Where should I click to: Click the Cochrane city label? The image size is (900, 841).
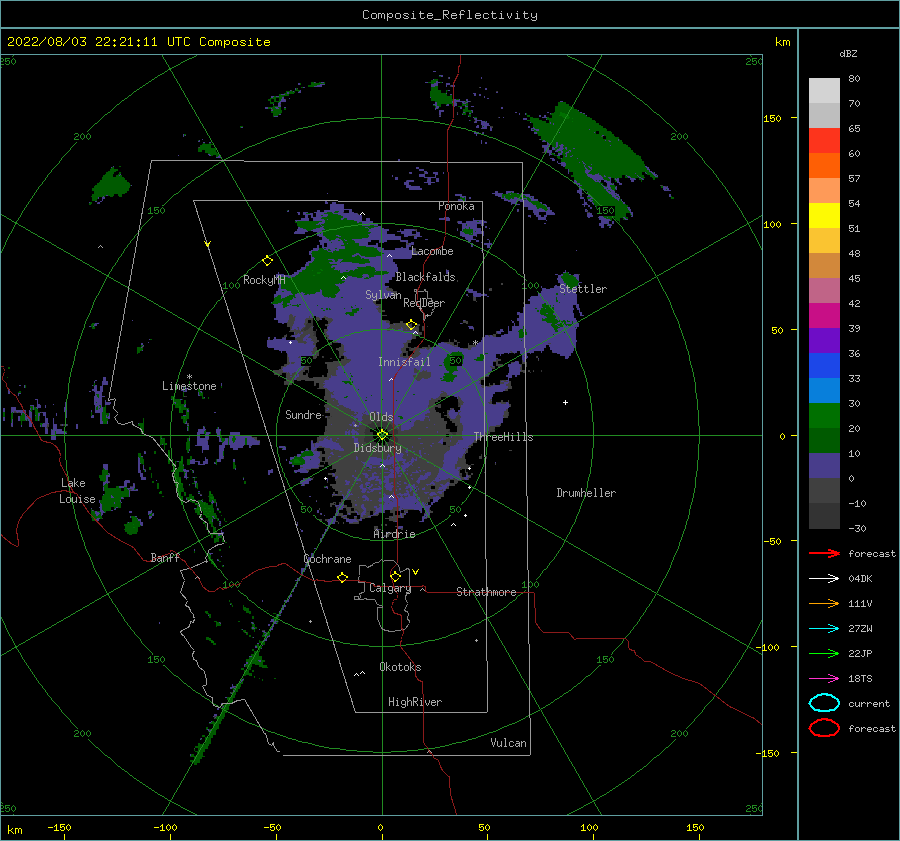[x=327, y=559]
